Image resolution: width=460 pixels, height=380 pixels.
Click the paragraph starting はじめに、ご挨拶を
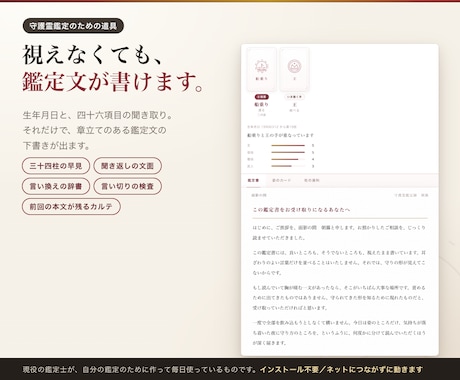point(339,233)
